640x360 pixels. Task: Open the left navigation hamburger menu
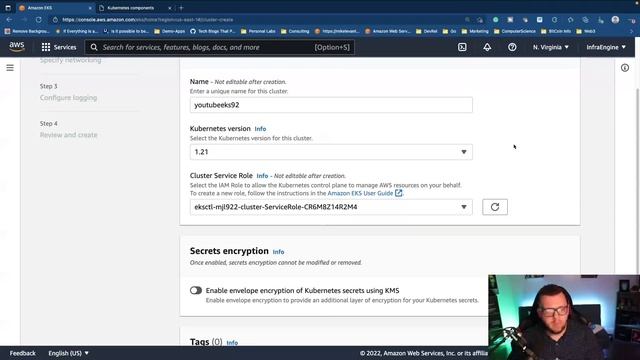click(10, 68)
